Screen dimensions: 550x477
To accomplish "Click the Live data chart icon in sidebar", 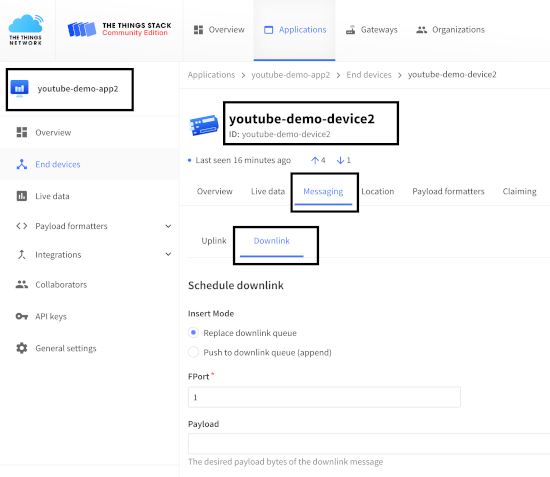I will tap(22, 196).
